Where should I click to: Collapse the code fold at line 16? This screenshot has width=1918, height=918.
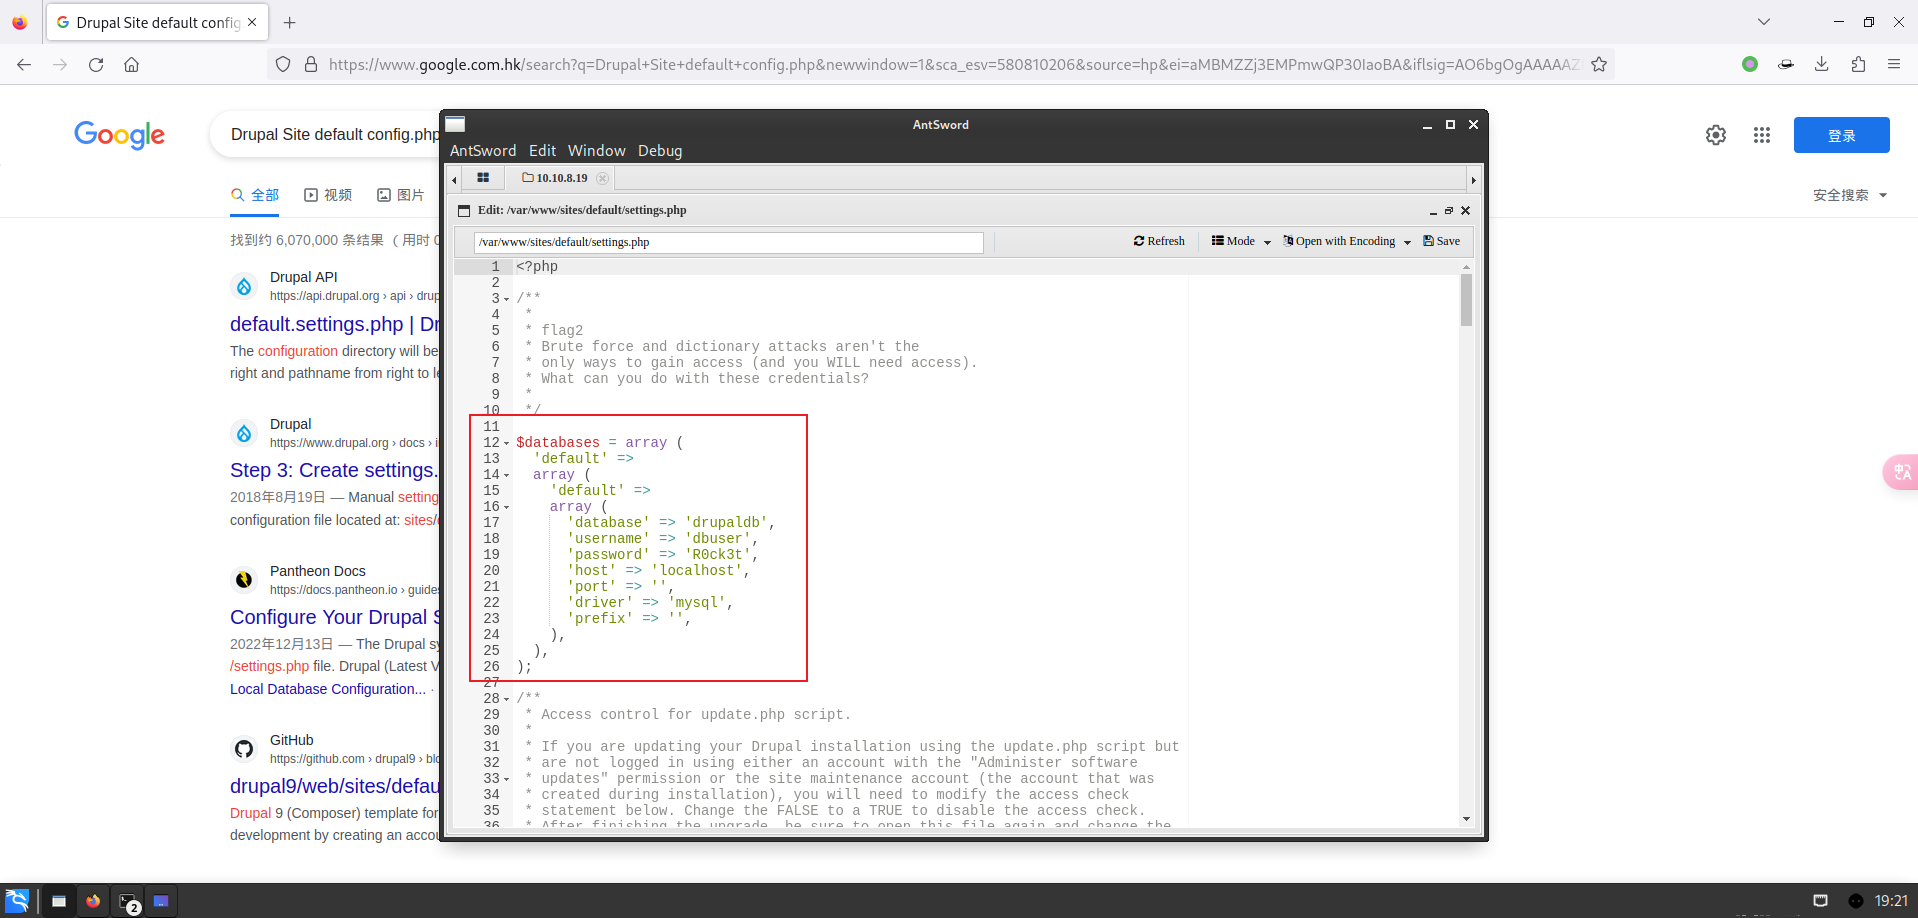(x=507, y=507)
